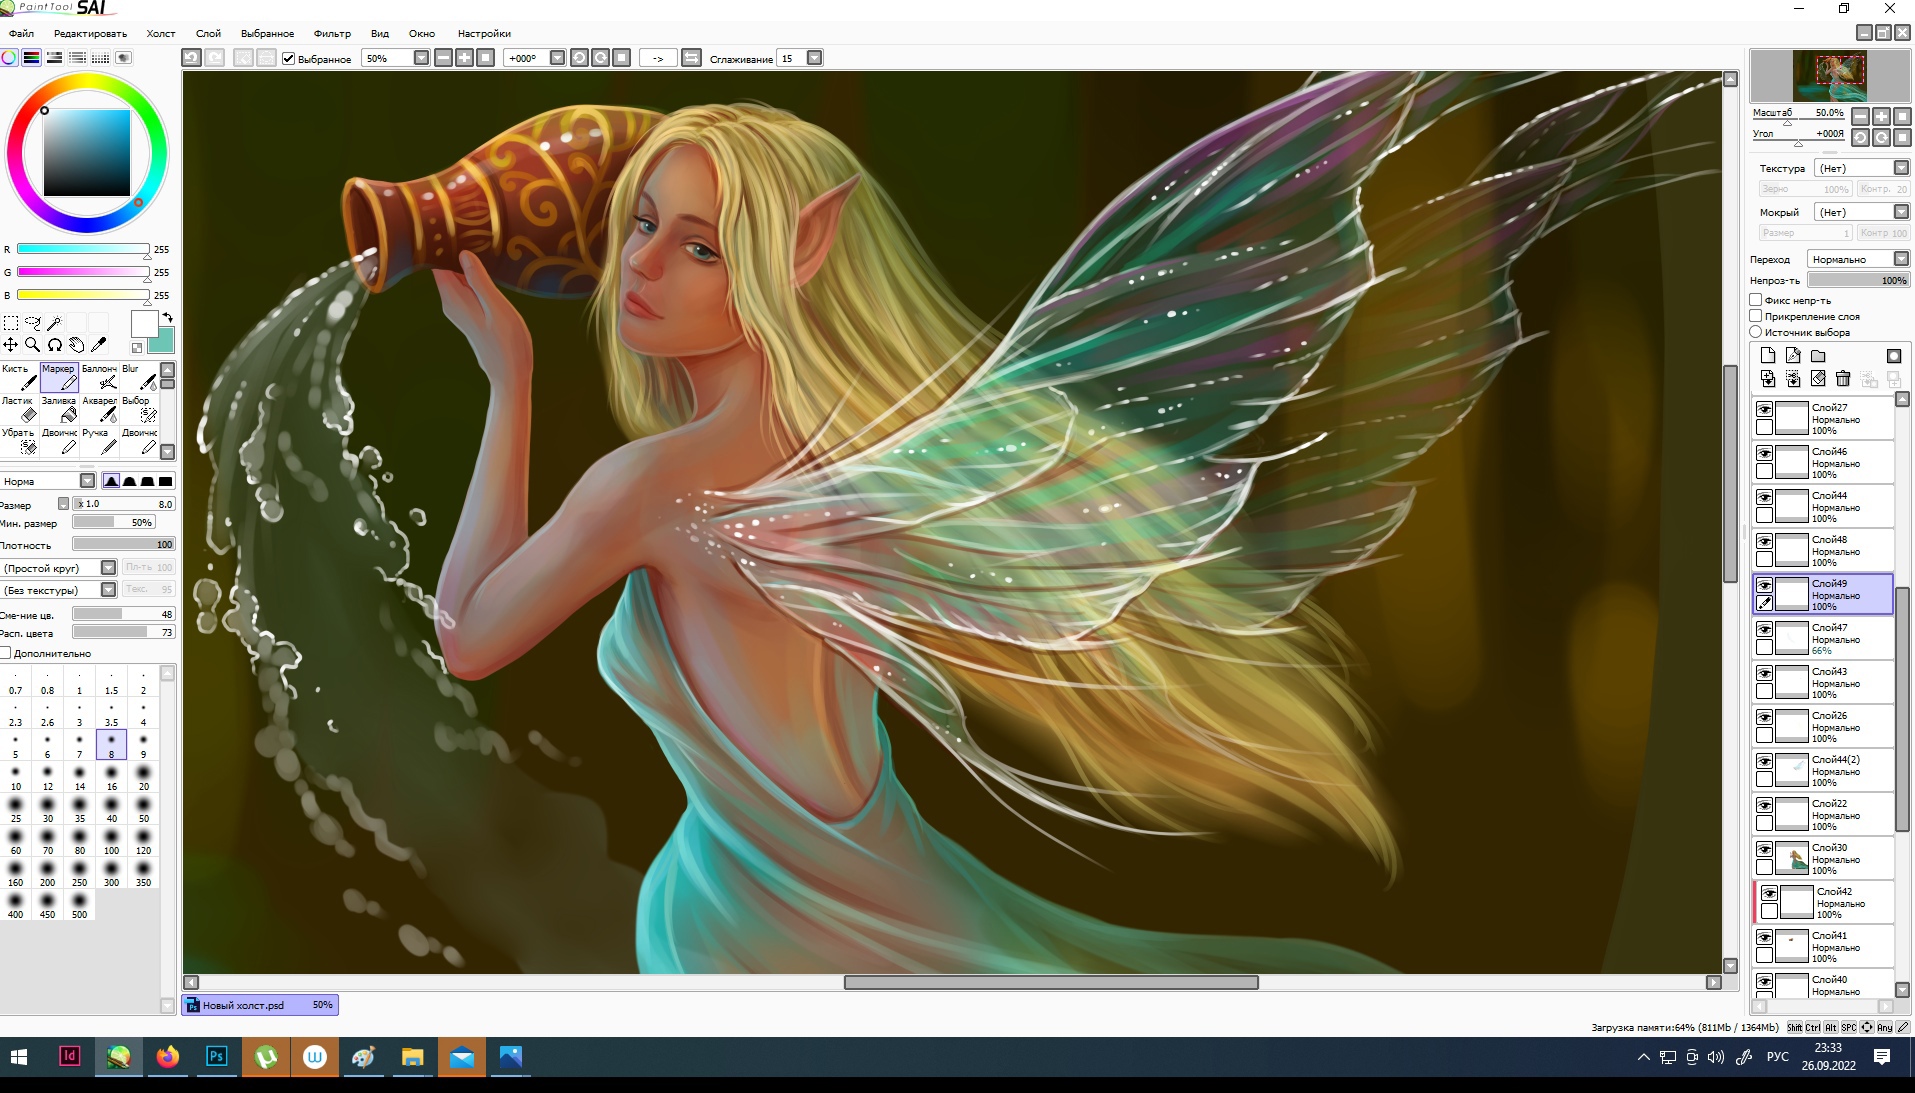Hide layer Слой47 with eye icon
The width and height of the screenshot is (1915, 1093).
coord(1765,630)
